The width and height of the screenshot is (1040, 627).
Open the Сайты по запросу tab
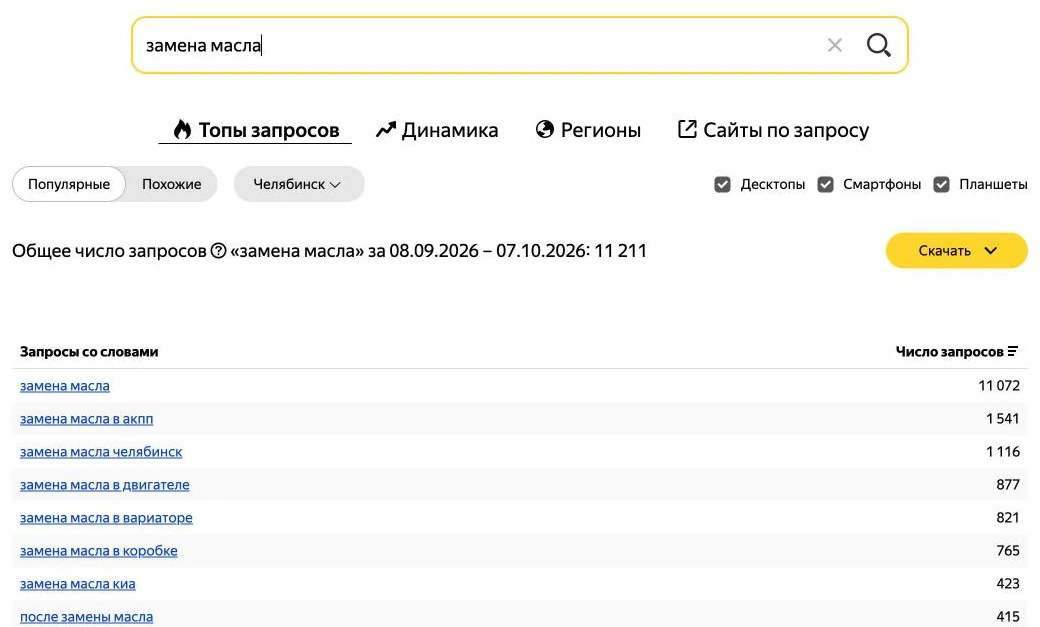coord(773,130)
